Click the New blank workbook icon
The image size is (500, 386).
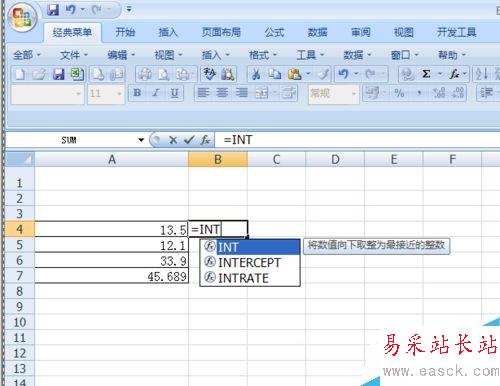tap(20, 74)
